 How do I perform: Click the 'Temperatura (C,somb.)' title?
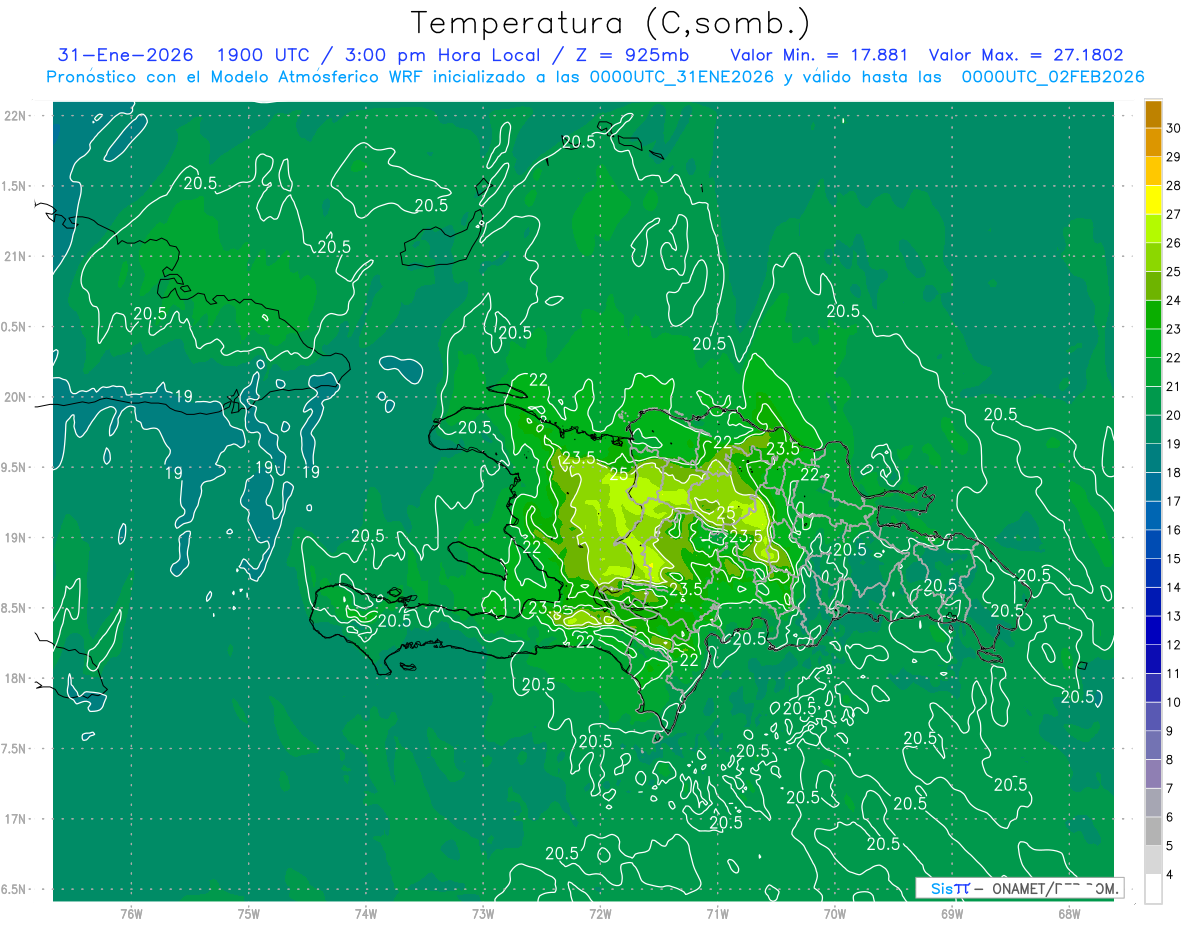click(611, 23)
